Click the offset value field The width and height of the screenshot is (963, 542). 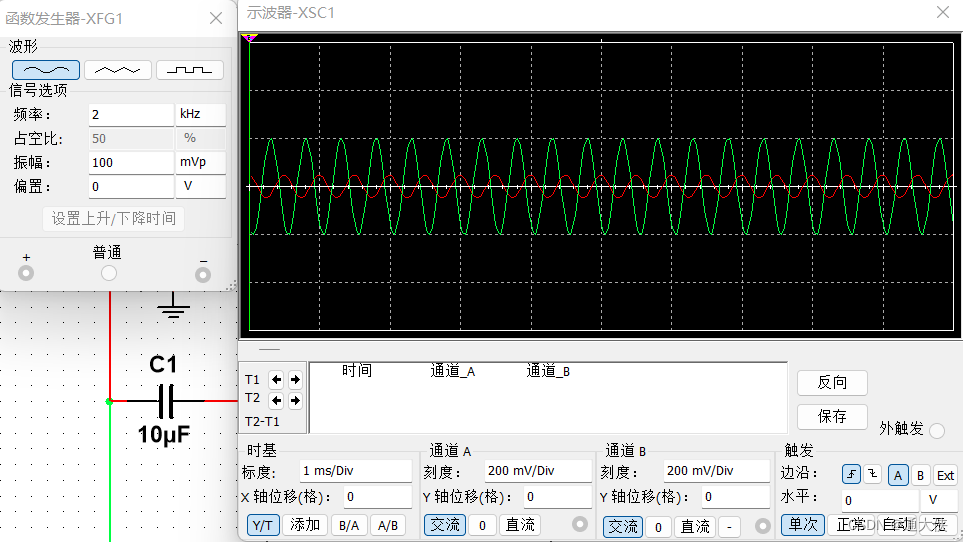tap(131, 186)
